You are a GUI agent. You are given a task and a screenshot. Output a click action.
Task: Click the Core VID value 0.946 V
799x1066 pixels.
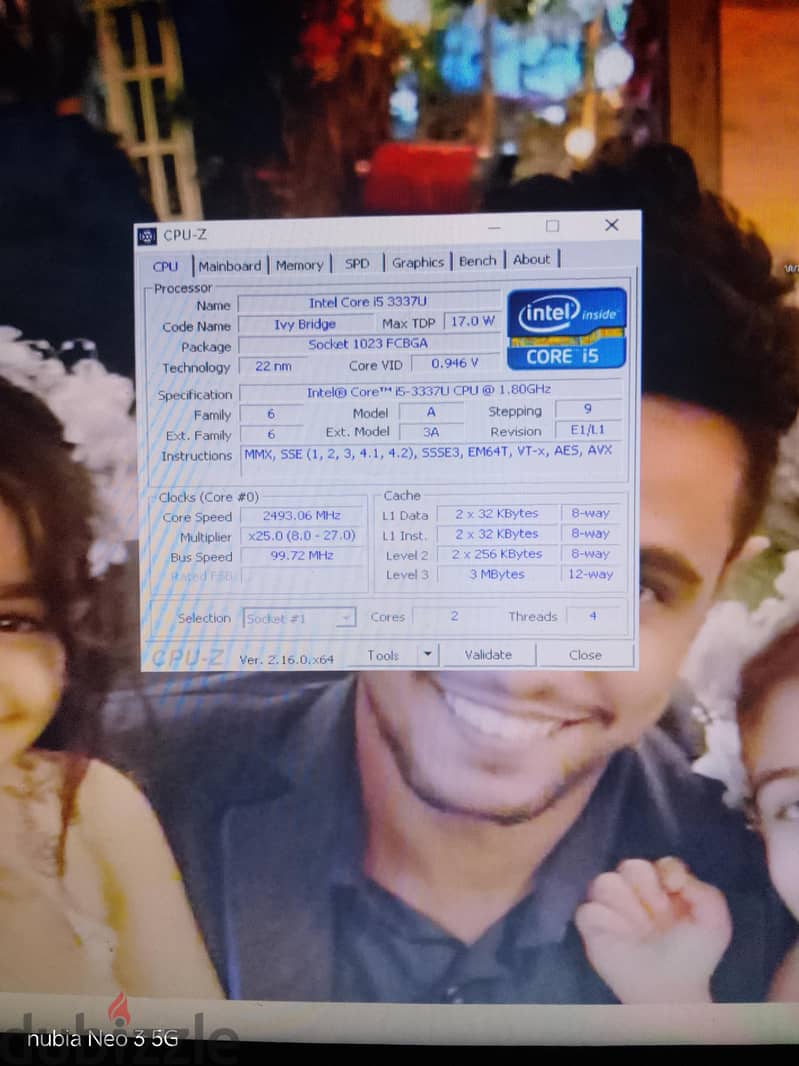[455, 363]
